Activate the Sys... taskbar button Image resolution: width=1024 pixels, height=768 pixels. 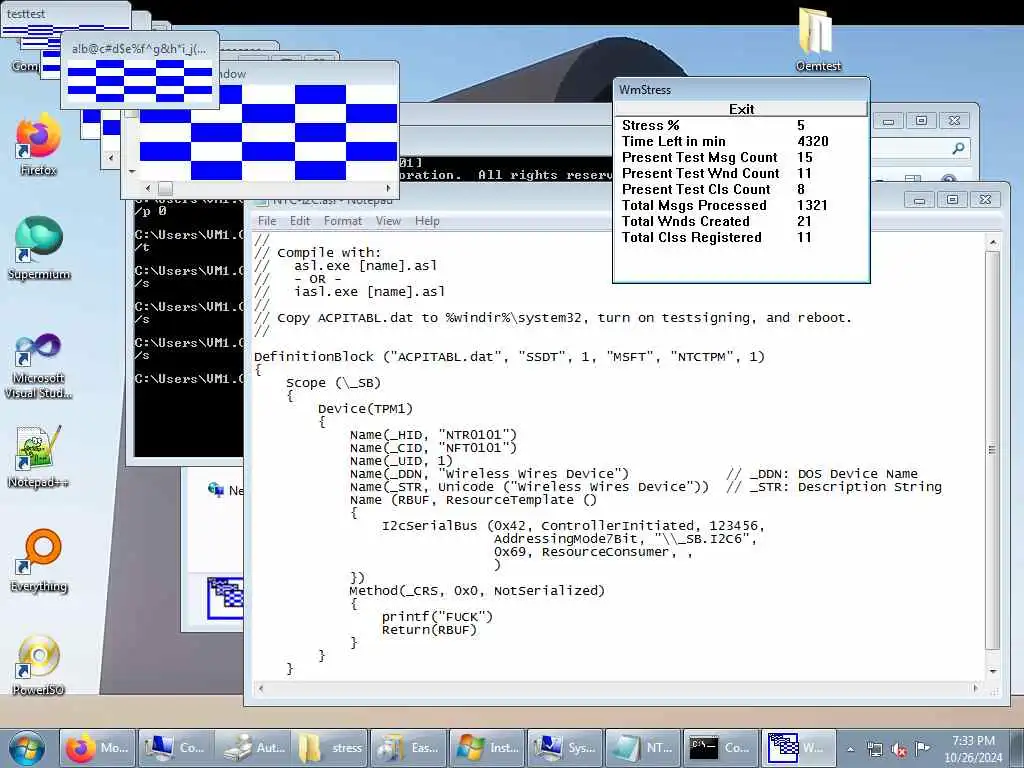pyautogui.click(x=565, y=748)
